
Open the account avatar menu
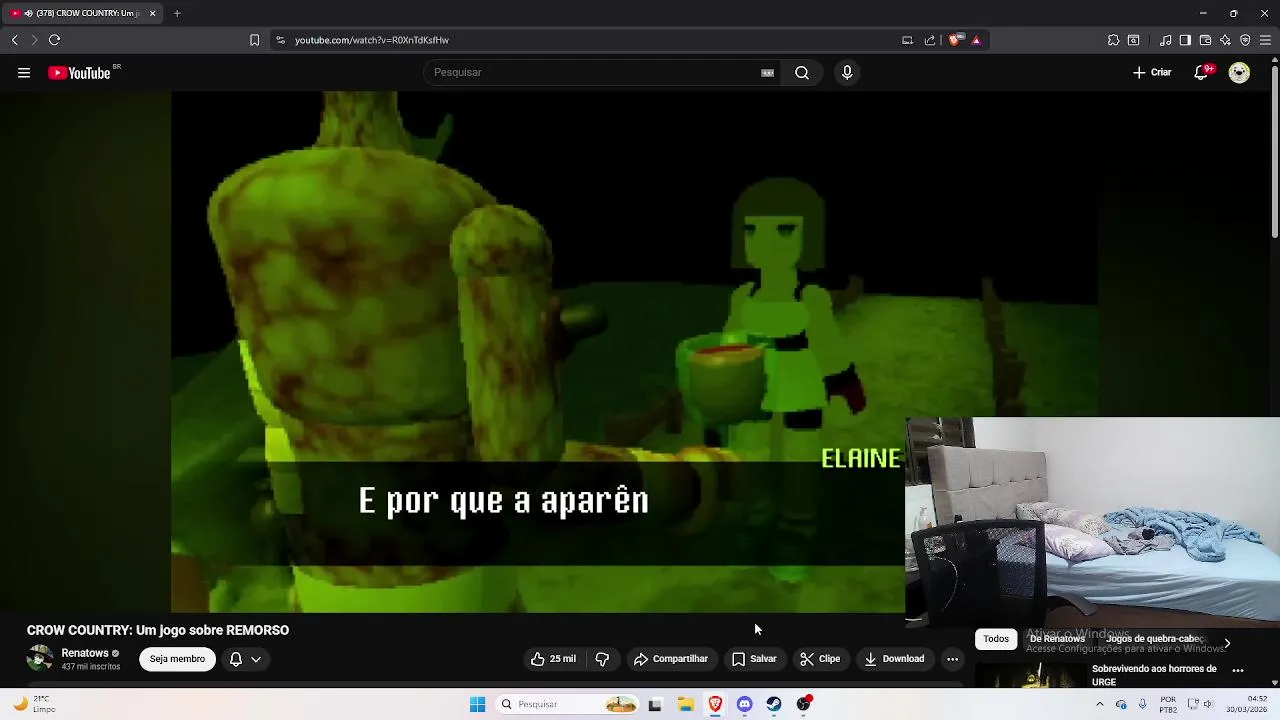pos(1239,72)
